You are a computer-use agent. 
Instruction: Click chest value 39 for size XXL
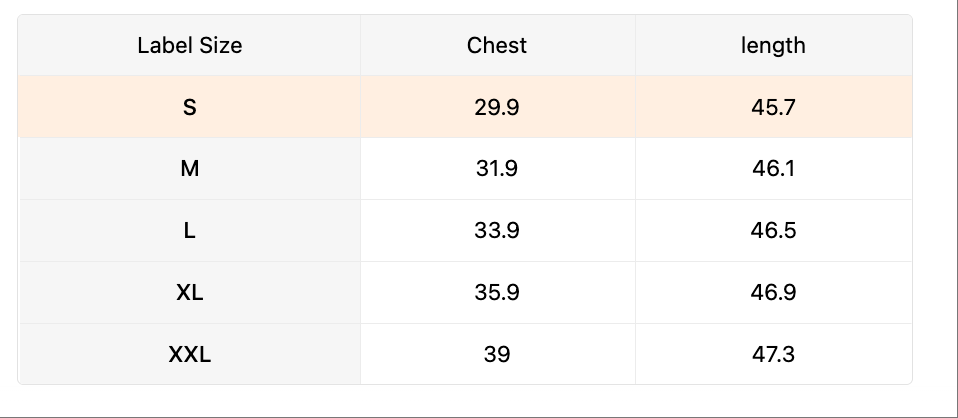[497, 354]
